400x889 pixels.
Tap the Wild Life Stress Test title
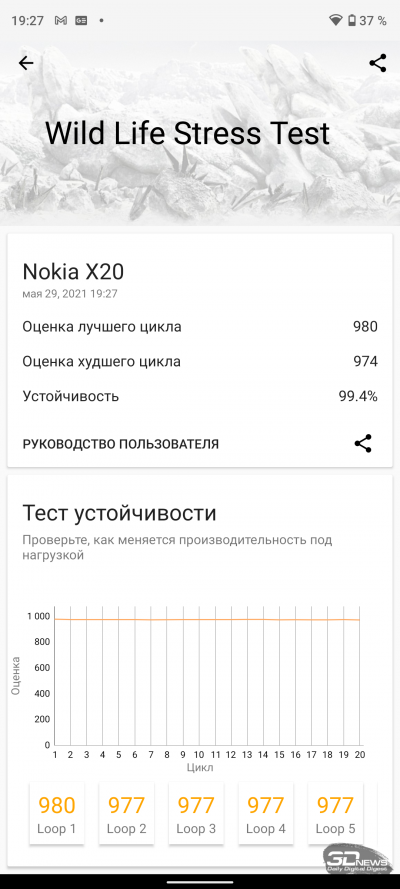(x=187, y=134)
